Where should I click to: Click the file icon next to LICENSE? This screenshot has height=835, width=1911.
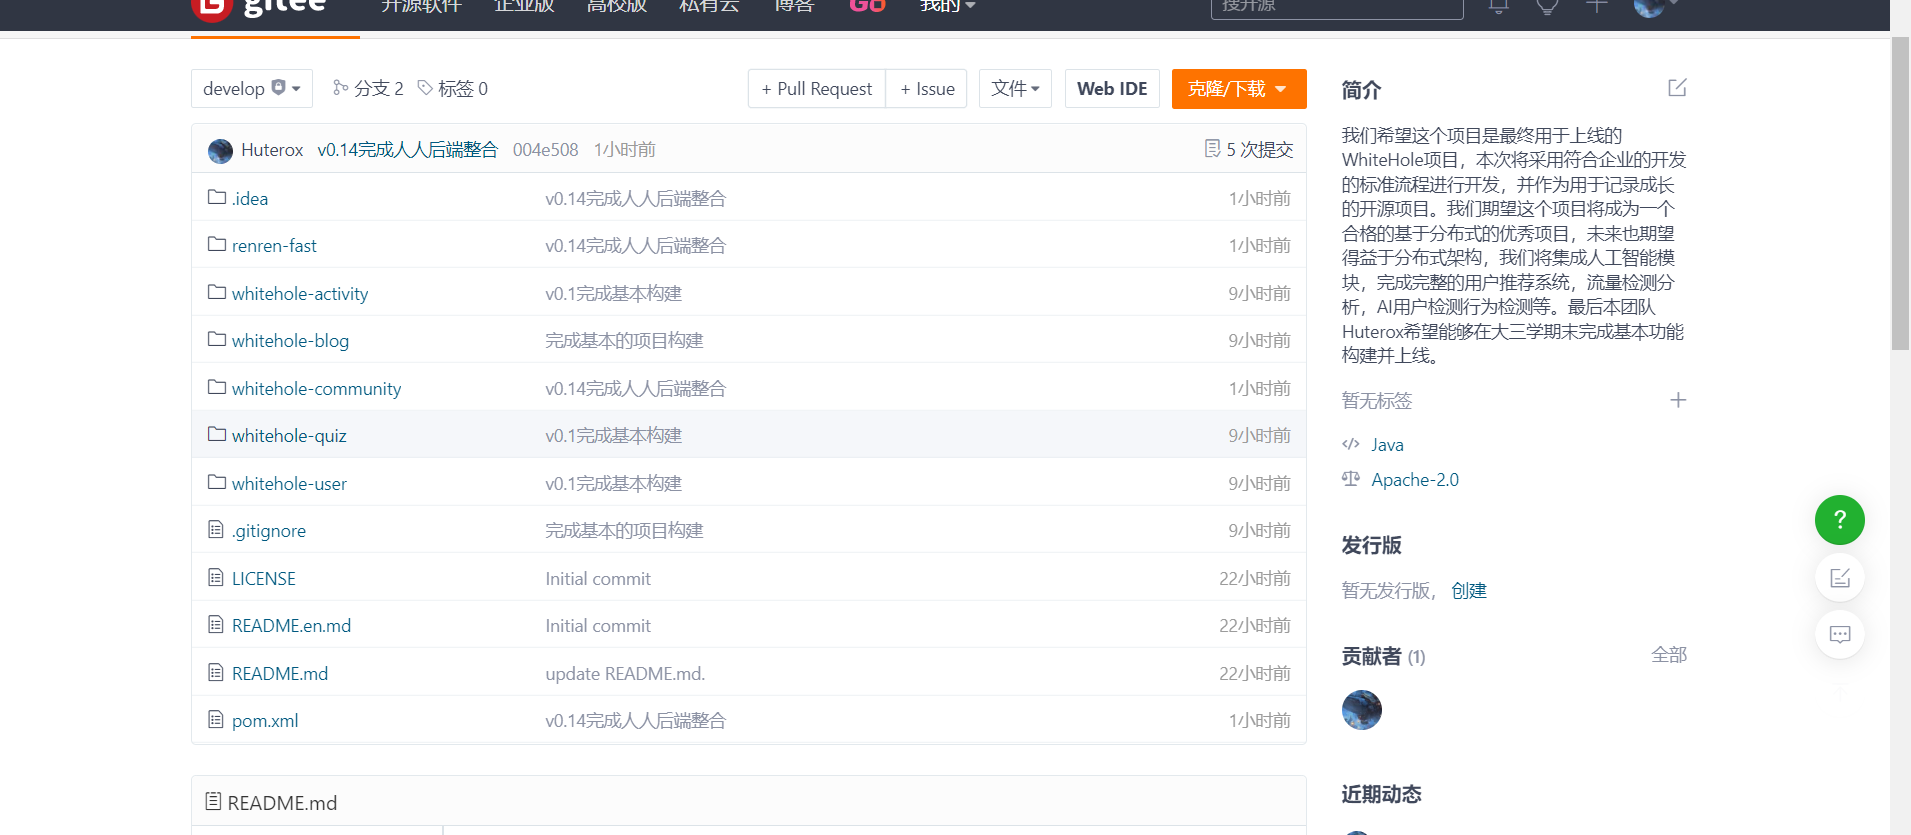216,577
